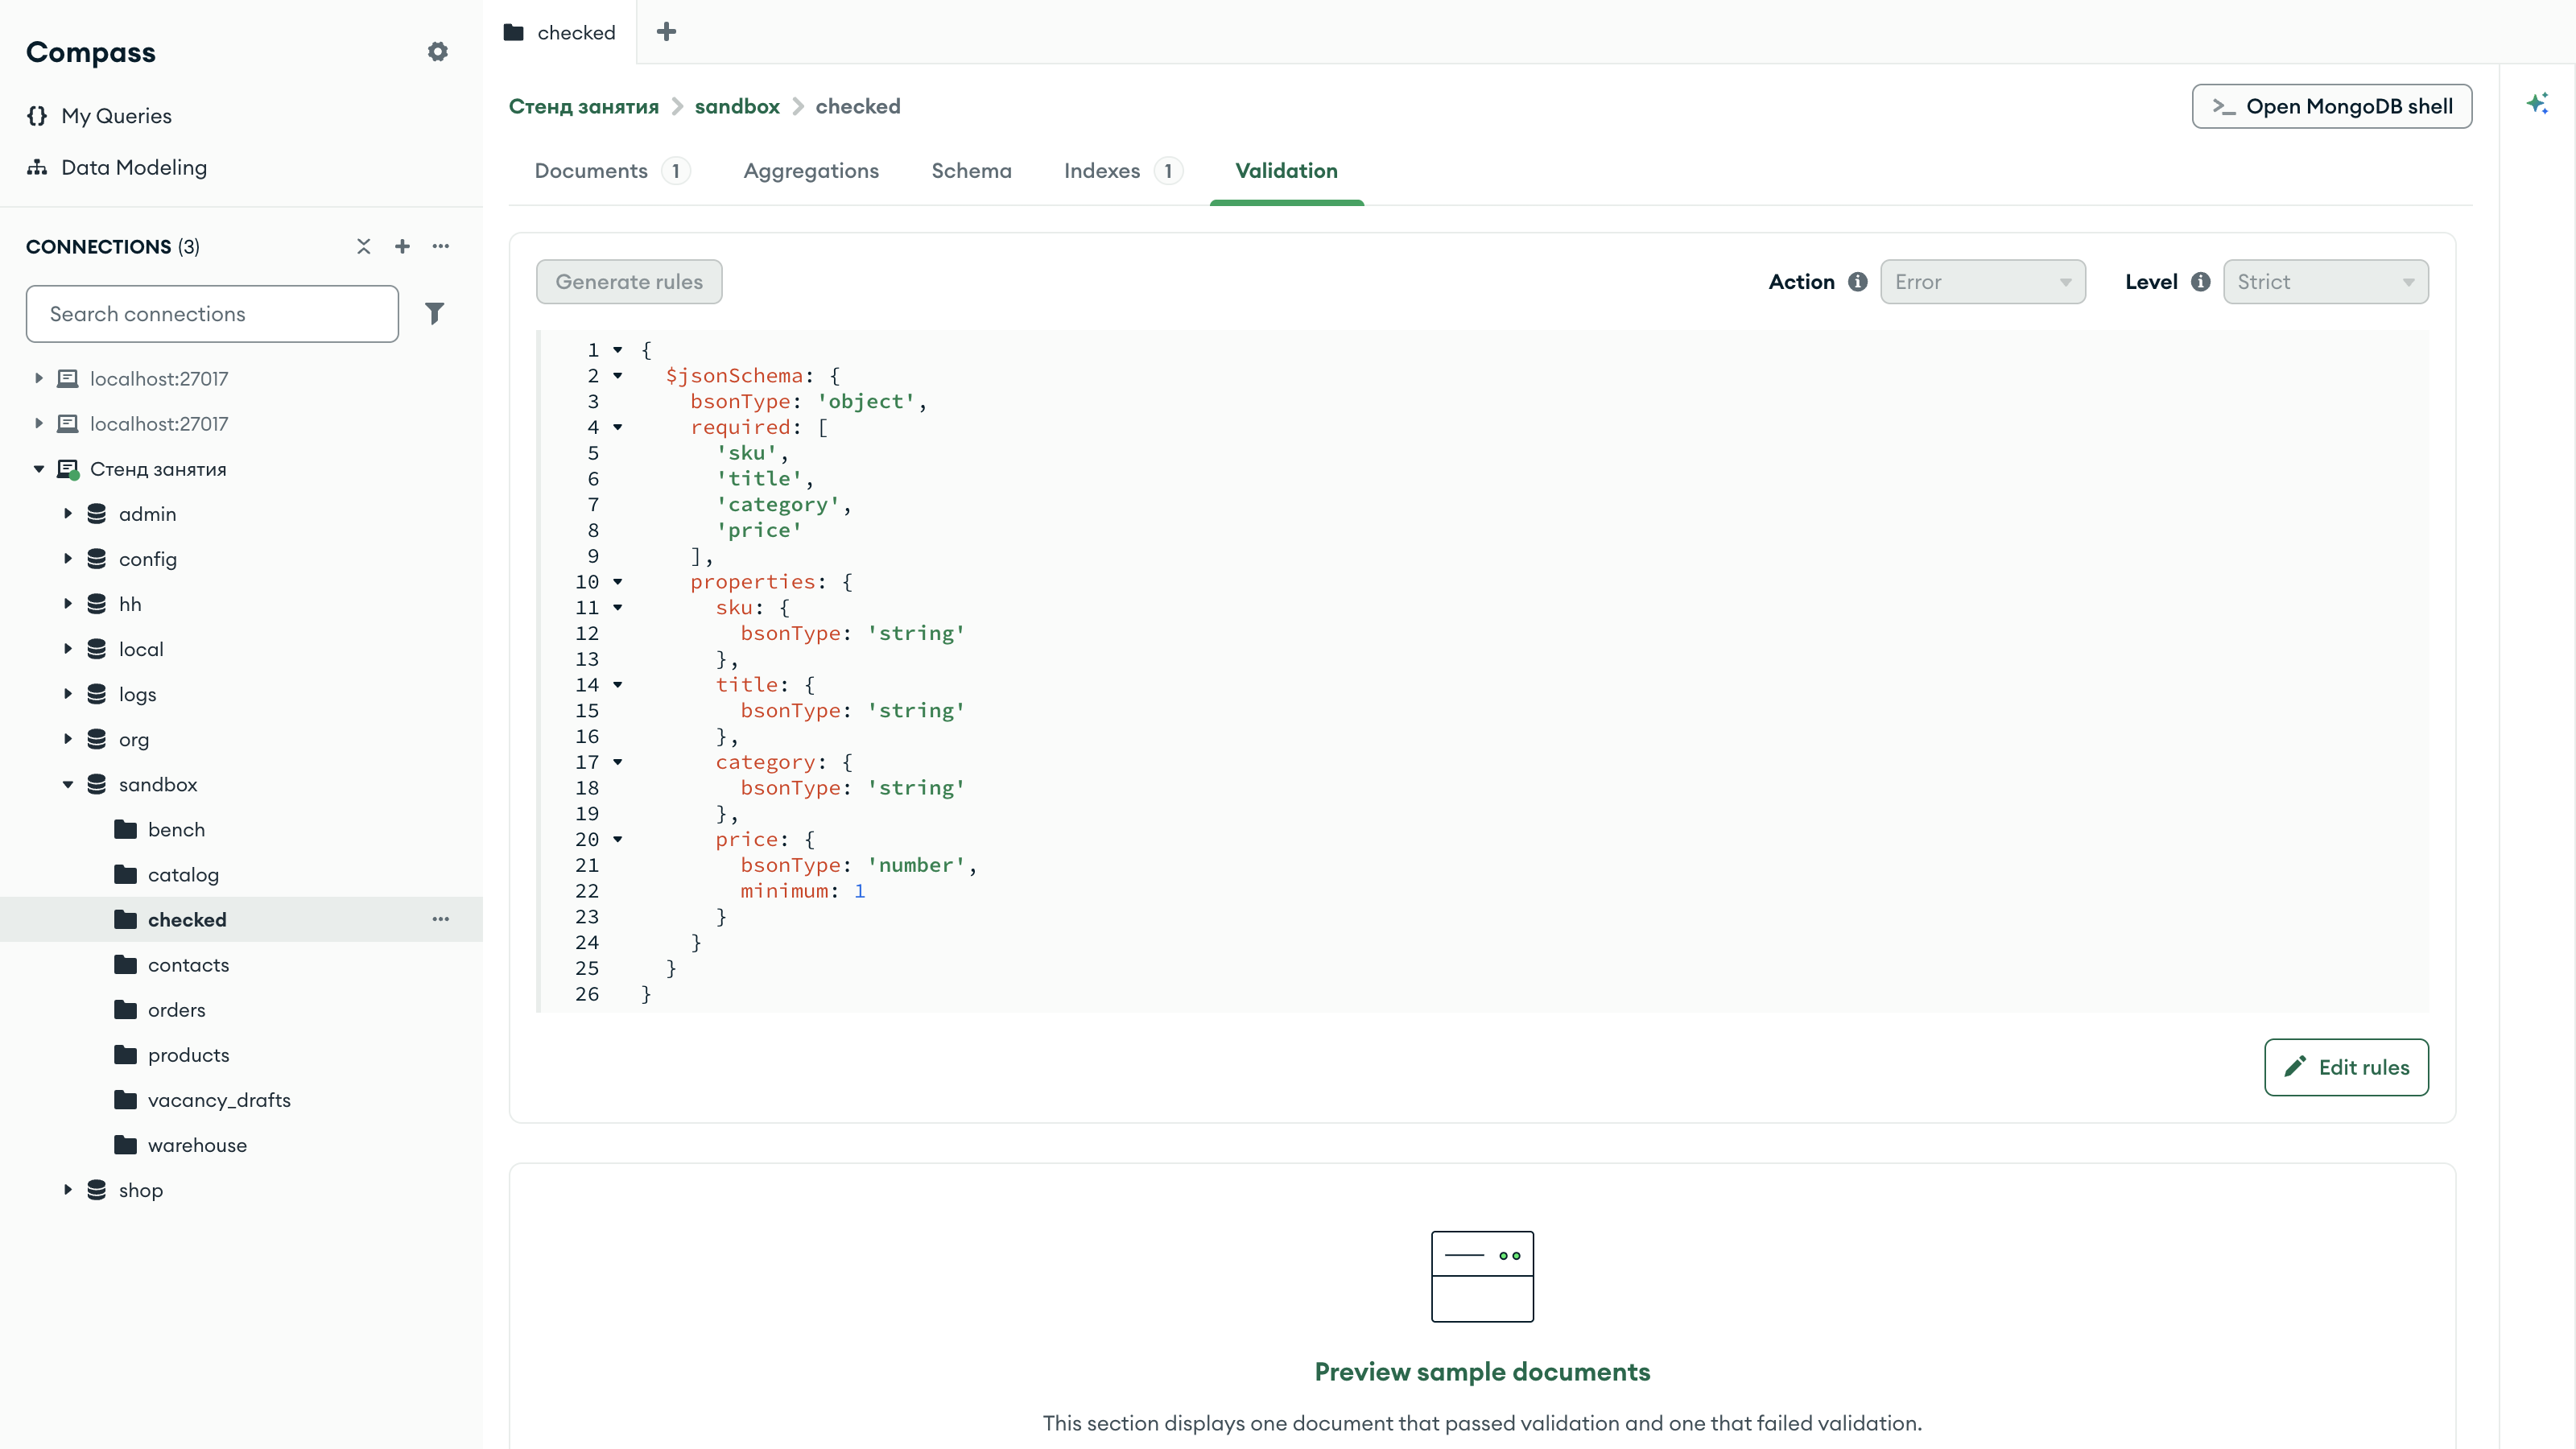This screenshot has width=2576, height=1449.
Task: Collapse Стенд занятия connection
Action: pos(39,469)
